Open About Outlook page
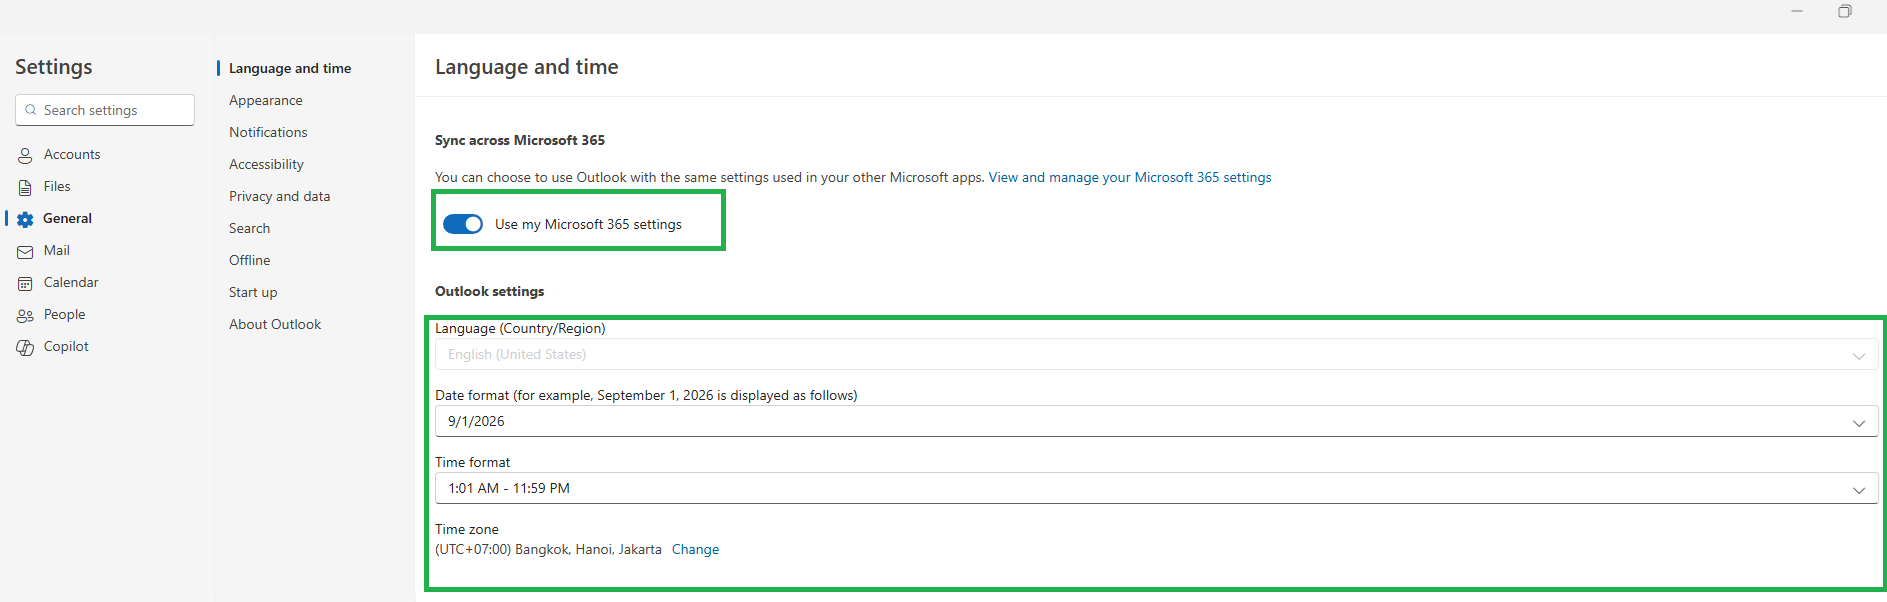The width and height of the screenshot is (1887, 602). (275, 324)
